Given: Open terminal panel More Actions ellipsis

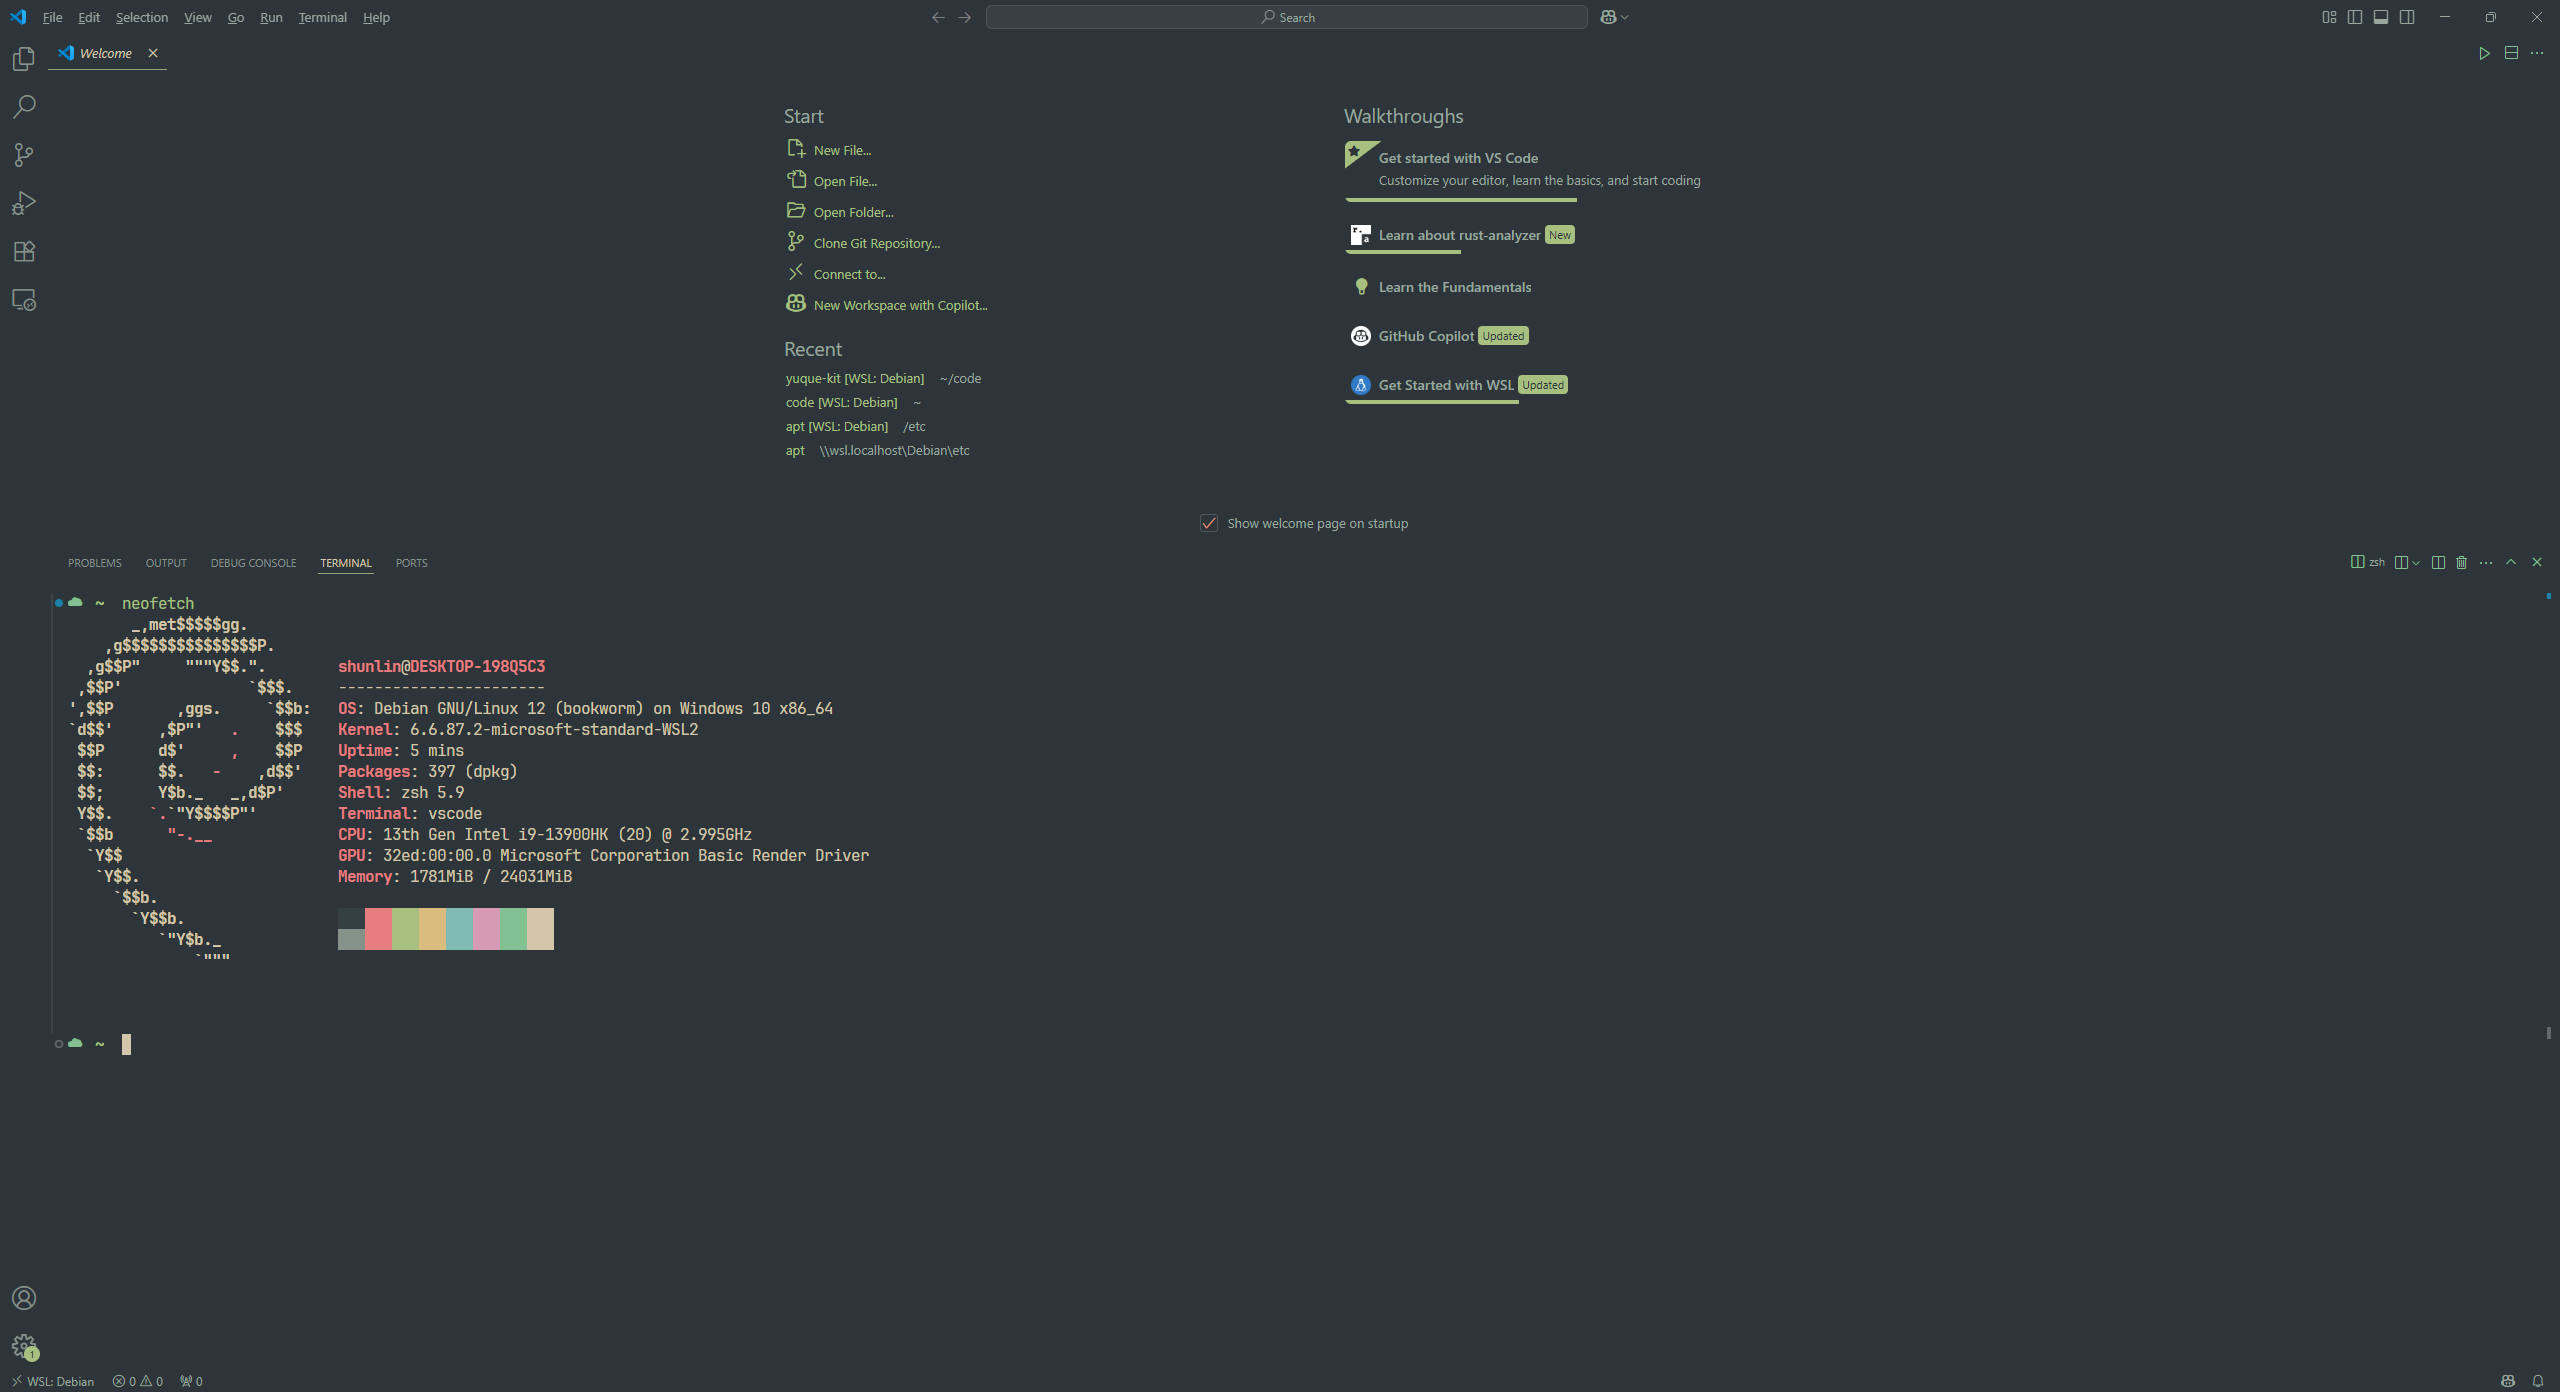Looking at the screenshot, I should [2486, 562].
